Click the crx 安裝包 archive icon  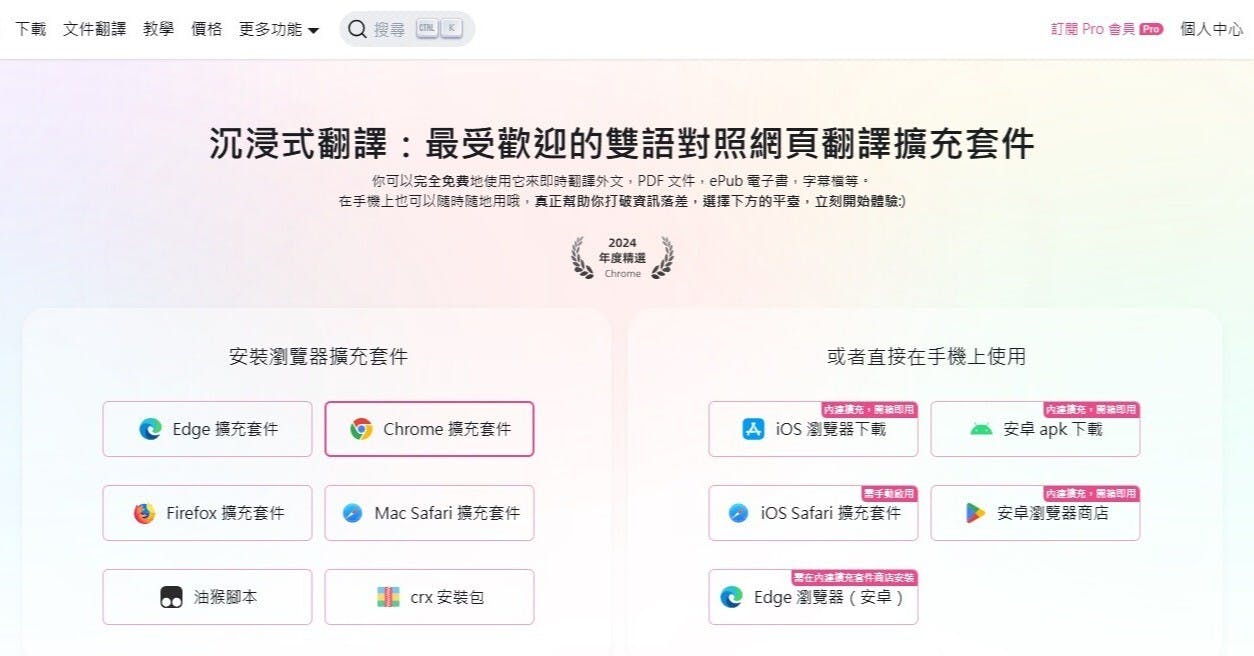[x=389, y=597]
